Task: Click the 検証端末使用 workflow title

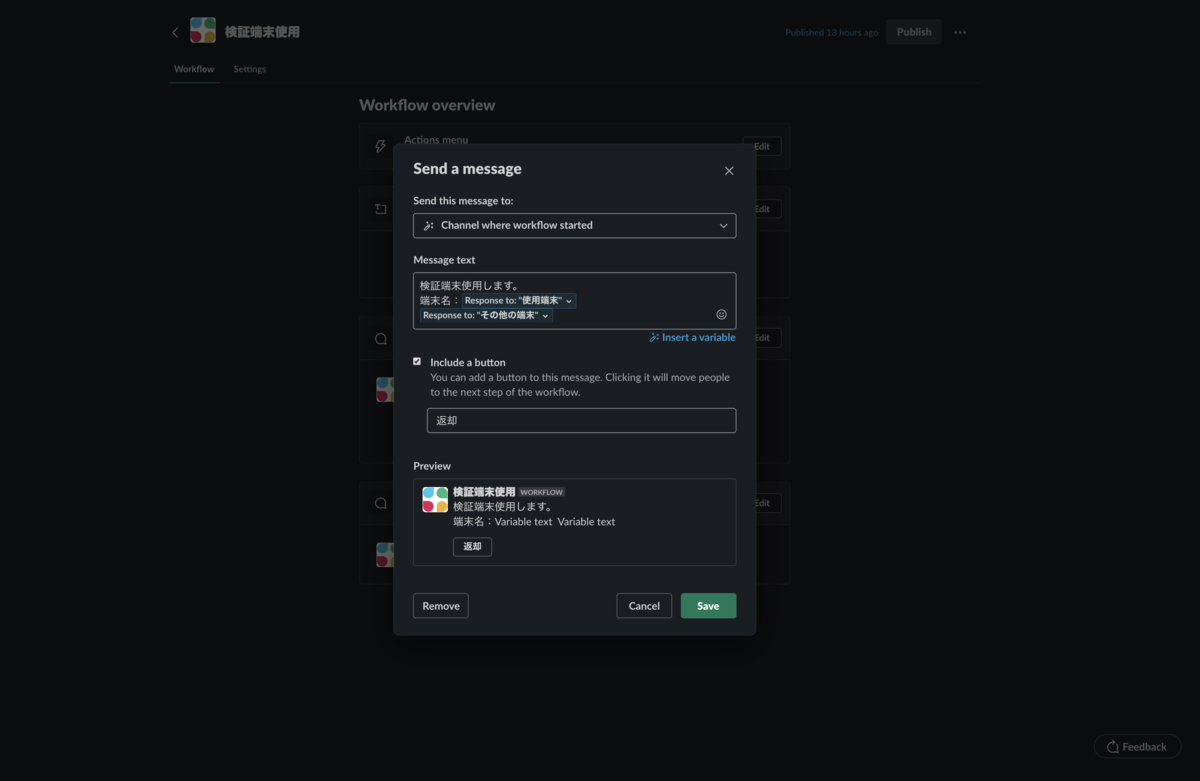Action: (x=262, y=32)
